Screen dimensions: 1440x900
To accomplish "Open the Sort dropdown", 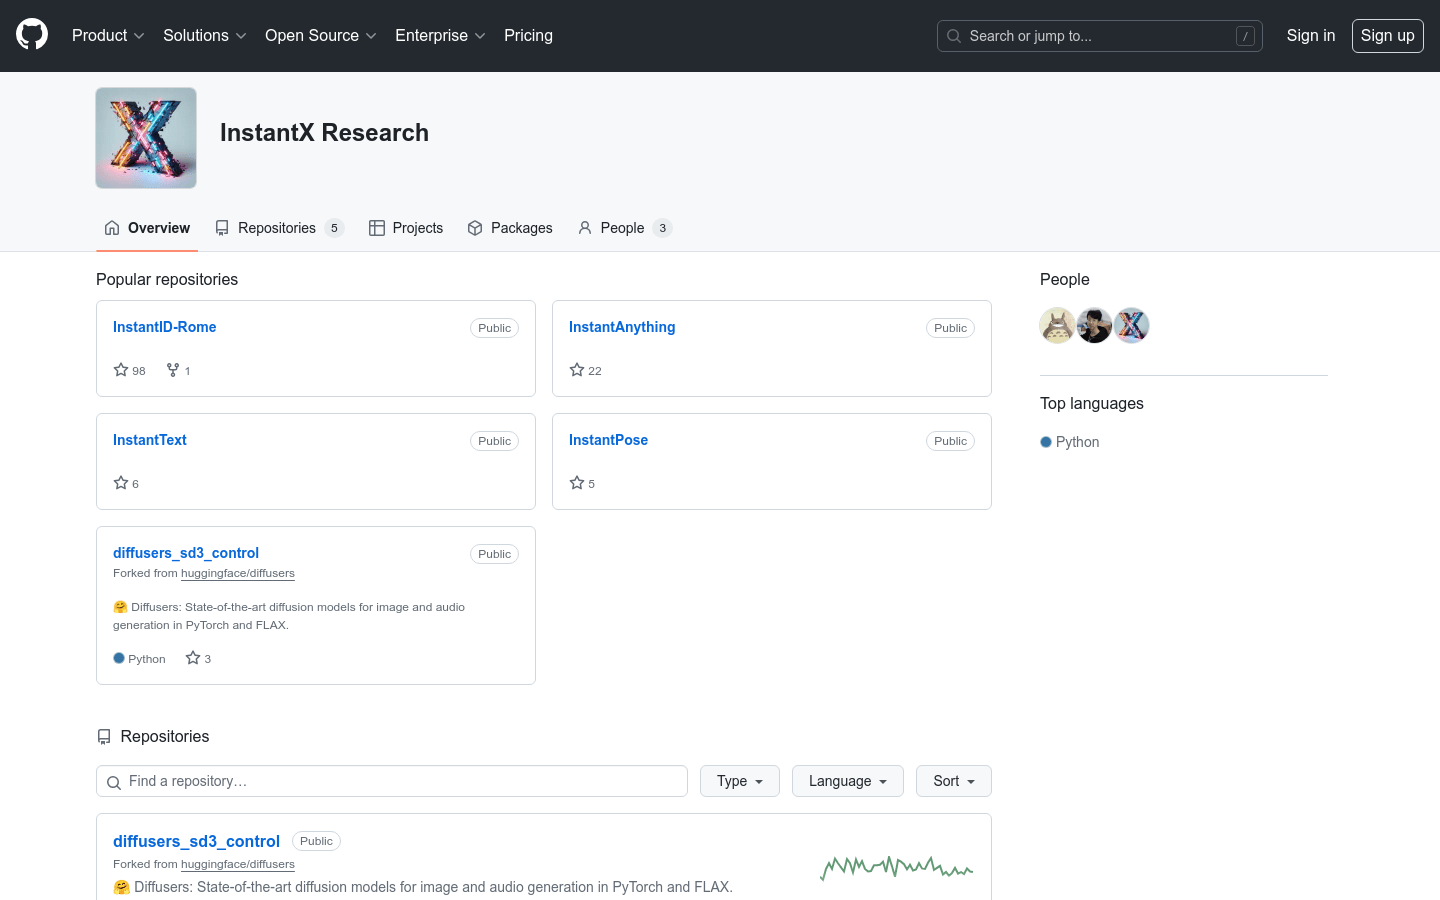I will (954, 781).
